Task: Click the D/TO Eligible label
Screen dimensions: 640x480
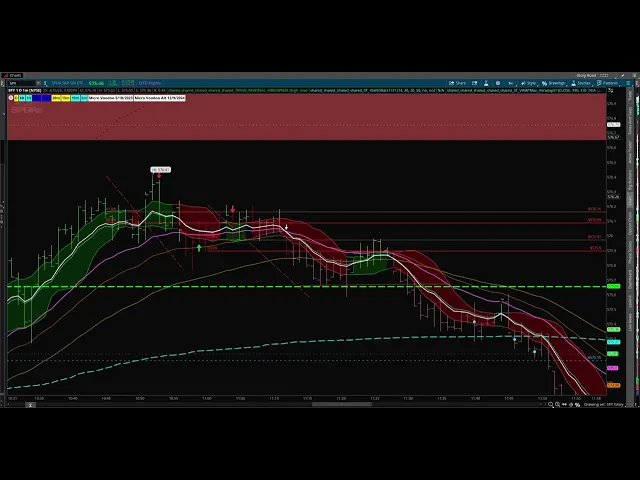Action: (x=149, y=83)
